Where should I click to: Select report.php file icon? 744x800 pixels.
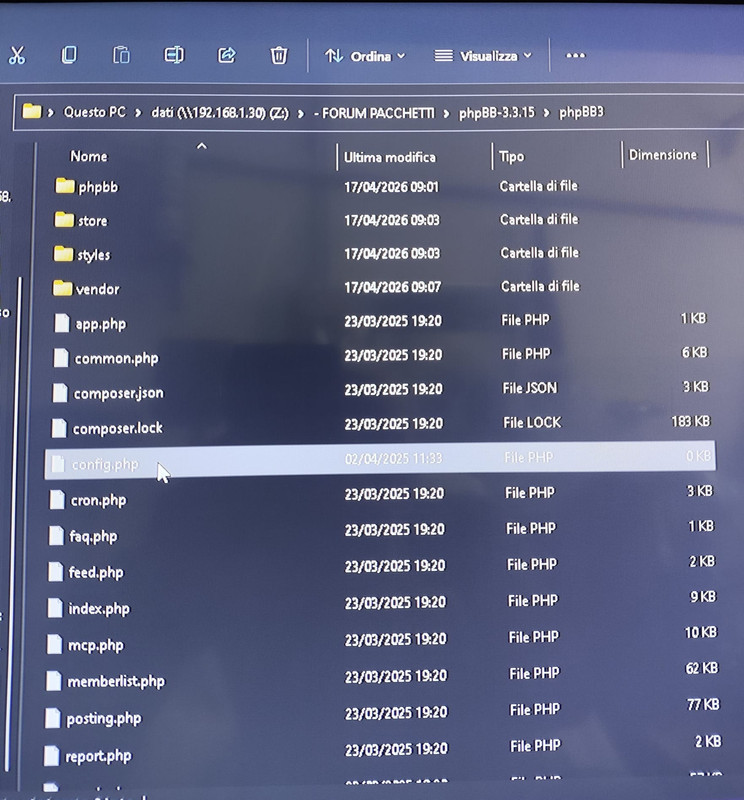pos(52,756)
